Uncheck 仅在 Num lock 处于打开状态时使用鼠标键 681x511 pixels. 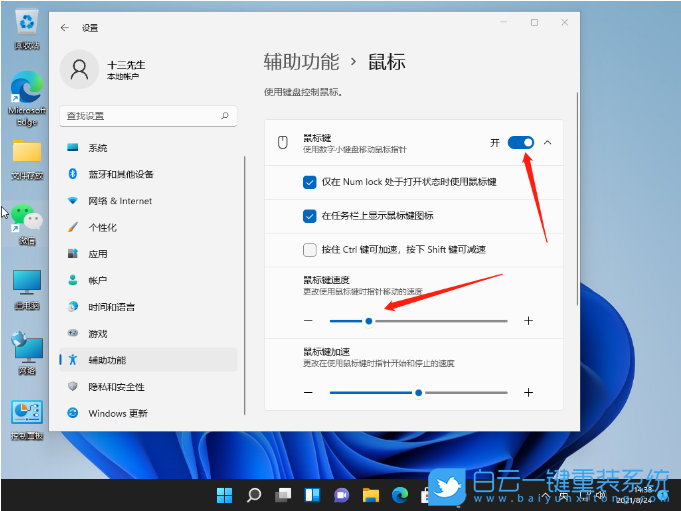(x=310, y=182)
